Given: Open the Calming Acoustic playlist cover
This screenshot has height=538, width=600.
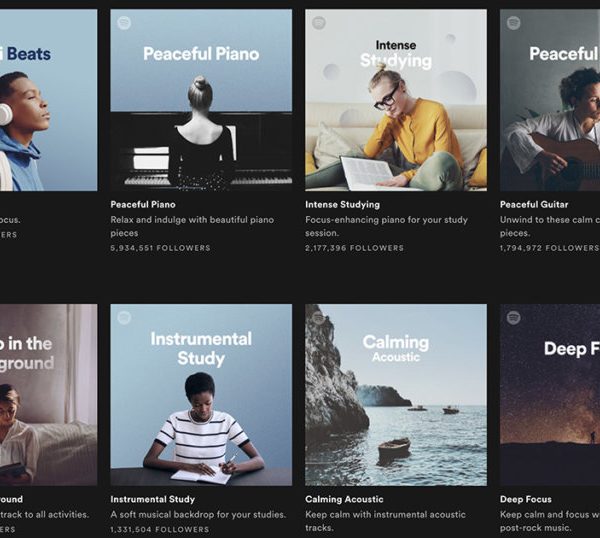Looking at the screenshot, I should click(396, 395).
